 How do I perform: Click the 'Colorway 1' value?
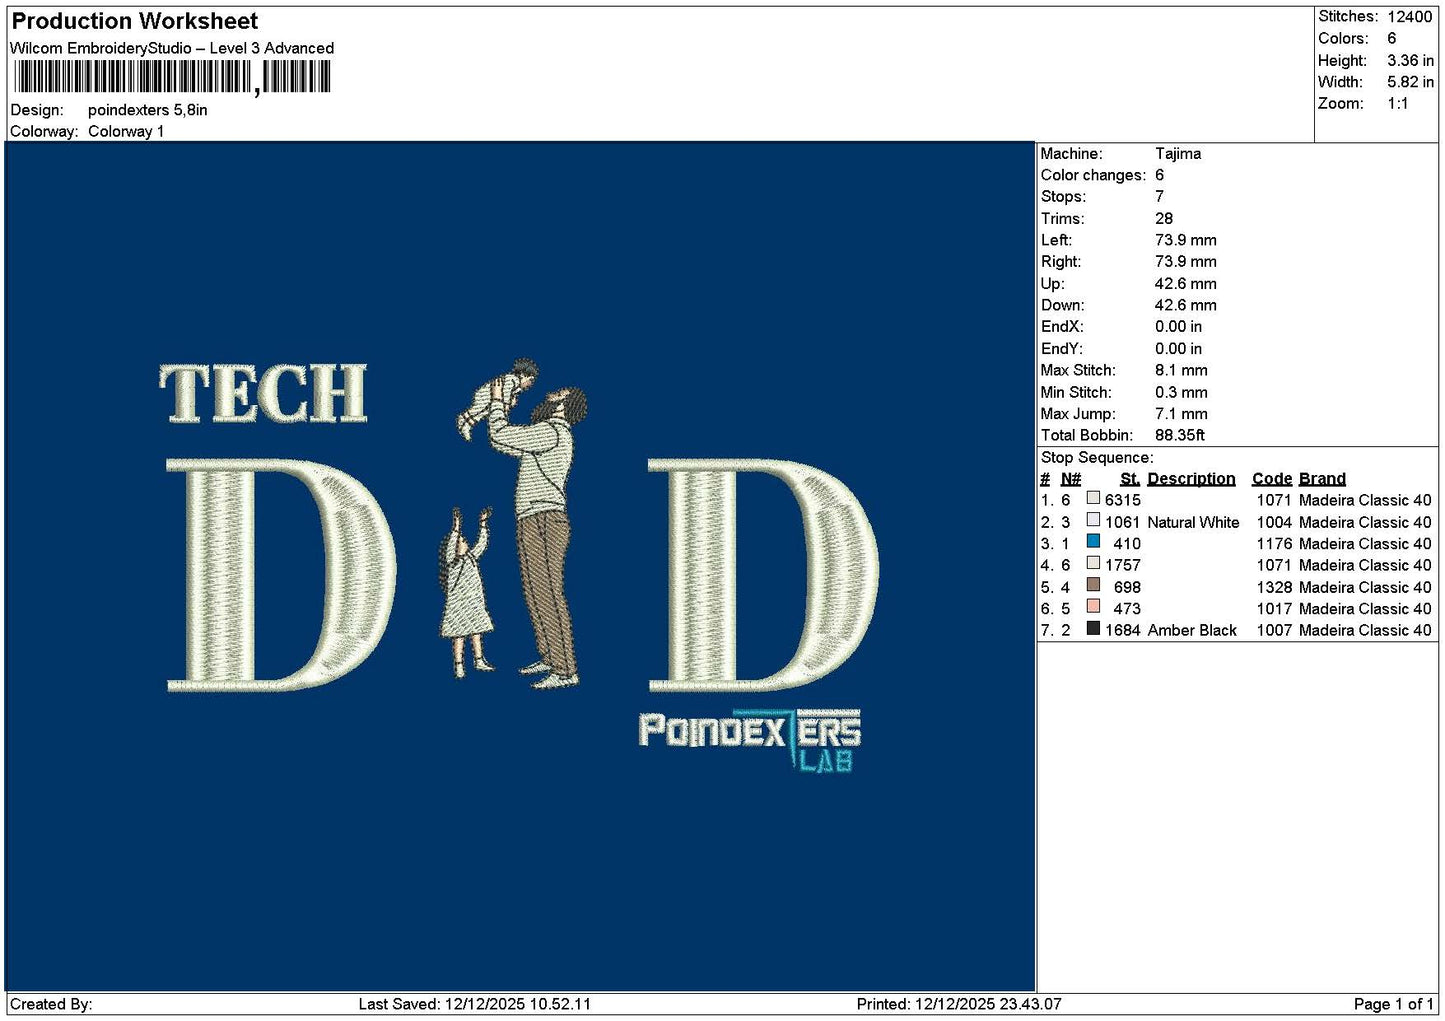[126, 131]
